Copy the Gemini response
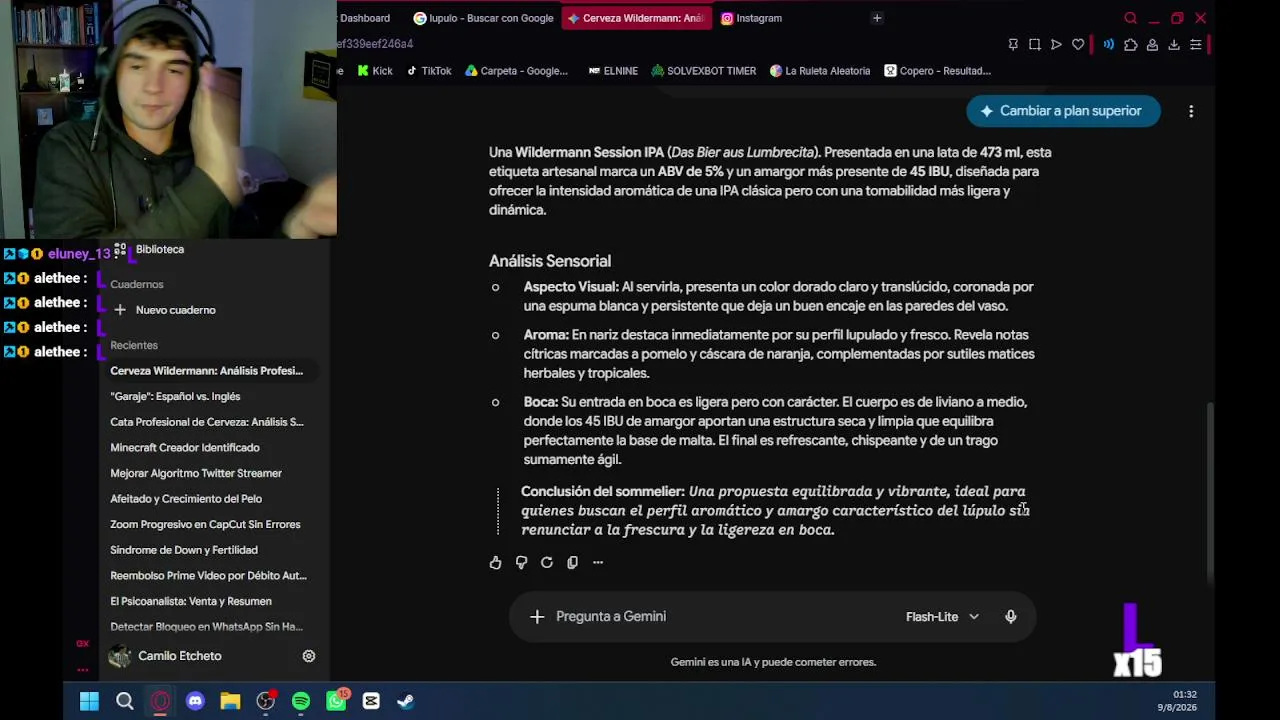This screenshot has height=720, width=1280. coord(572,562)
